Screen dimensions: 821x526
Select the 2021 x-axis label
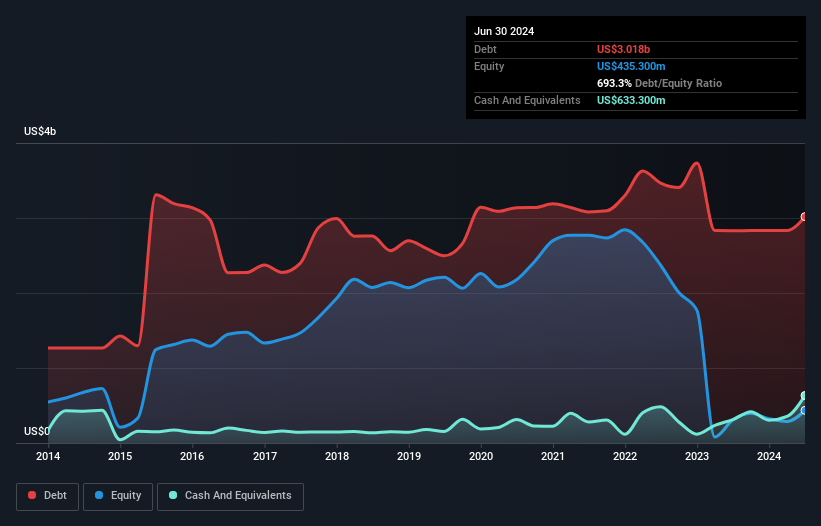pyautogui.click(x=553, y=456)
